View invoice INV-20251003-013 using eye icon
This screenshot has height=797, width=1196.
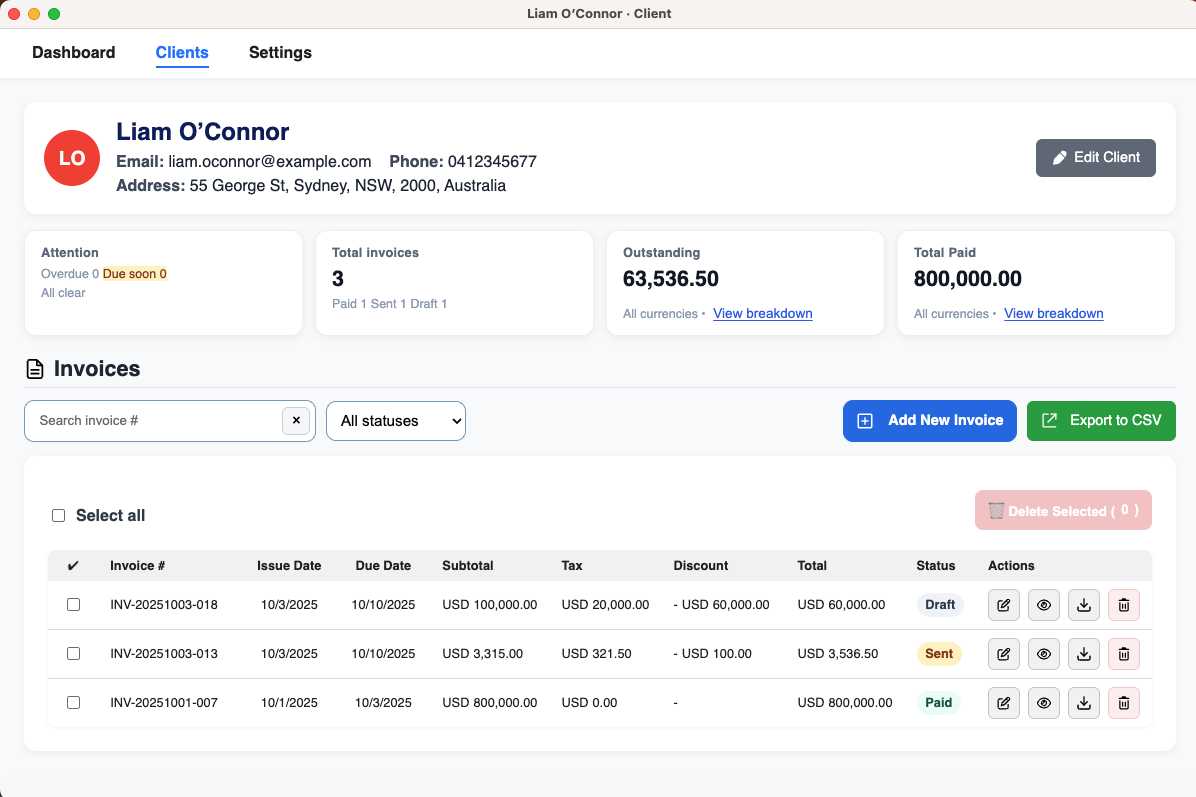[x=1044, y=654]
